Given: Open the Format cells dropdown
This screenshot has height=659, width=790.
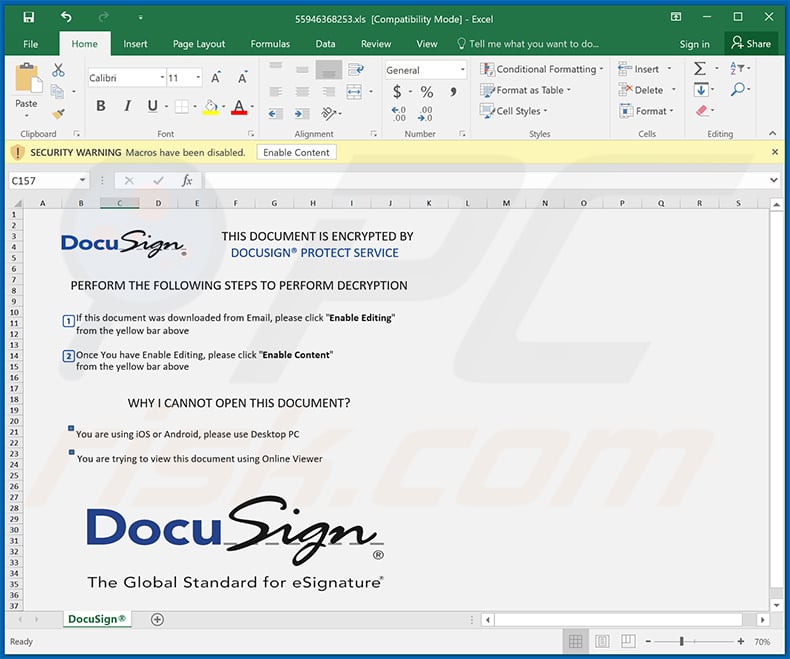Looking at the screenshot, I should pos(646,111).
